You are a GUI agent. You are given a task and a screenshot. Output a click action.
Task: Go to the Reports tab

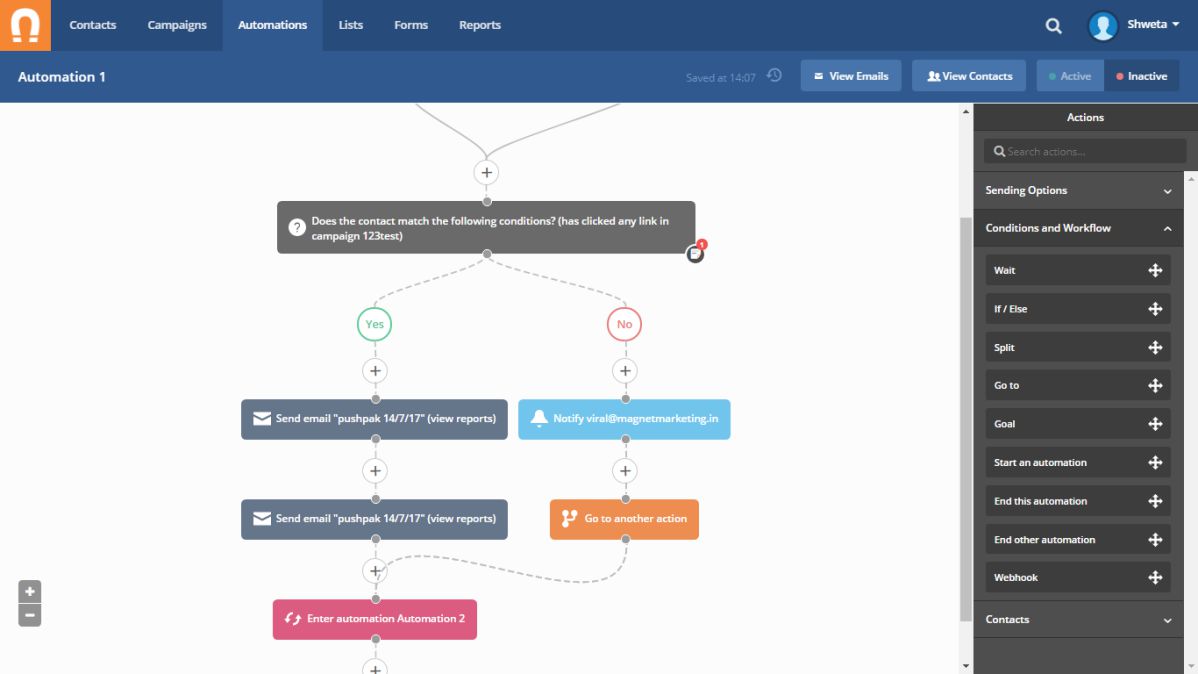point(480,25)
